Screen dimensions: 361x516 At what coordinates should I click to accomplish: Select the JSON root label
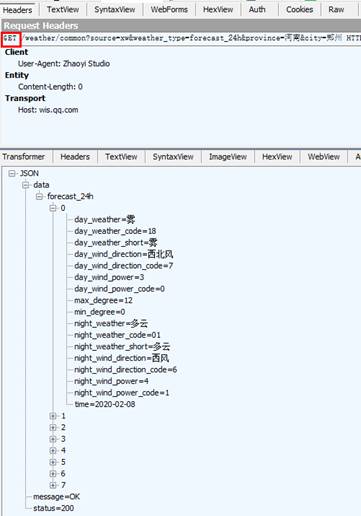29,173
